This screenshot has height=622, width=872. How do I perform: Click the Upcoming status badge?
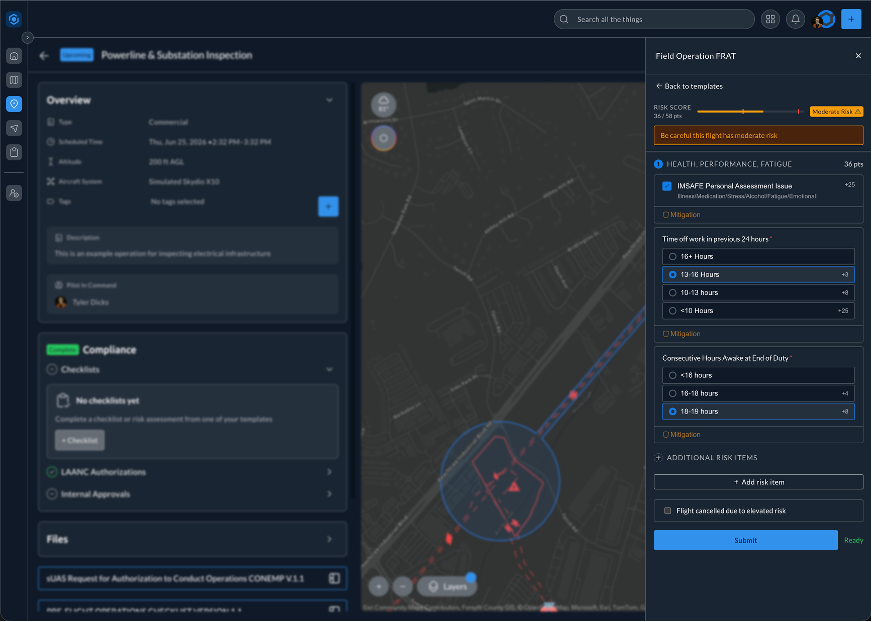click(77, 55)
